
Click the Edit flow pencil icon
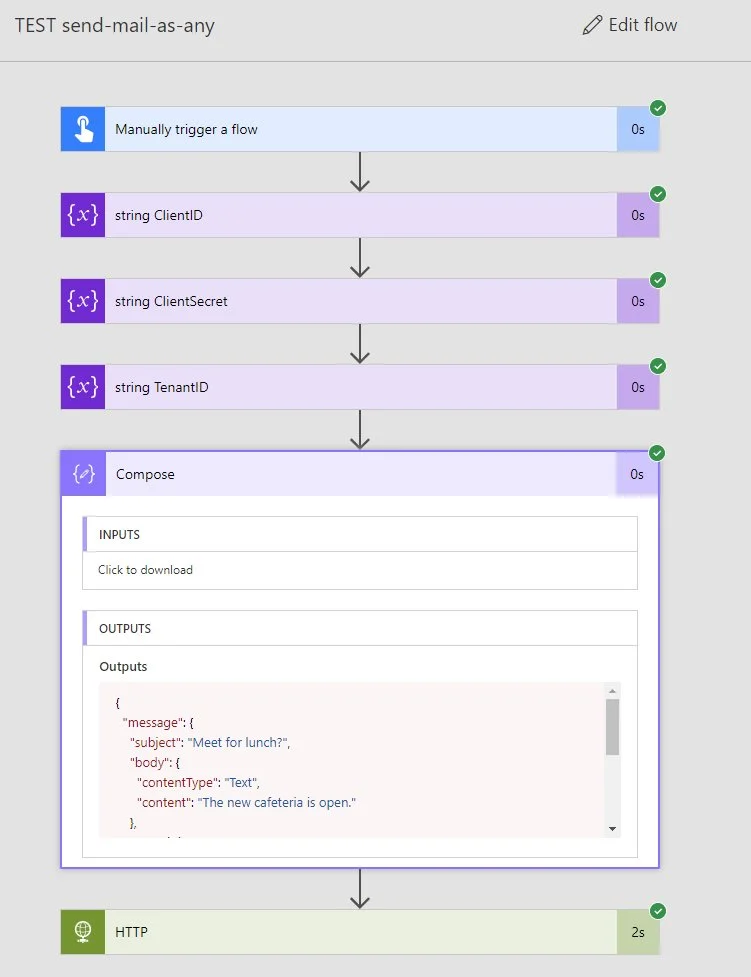coord(592,26)
